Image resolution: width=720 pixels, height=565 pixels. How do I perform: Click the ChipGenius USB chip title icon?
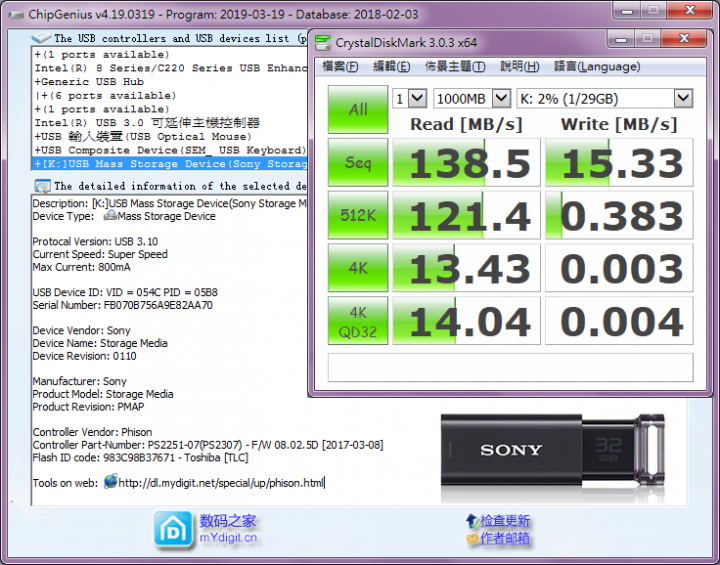16,15
